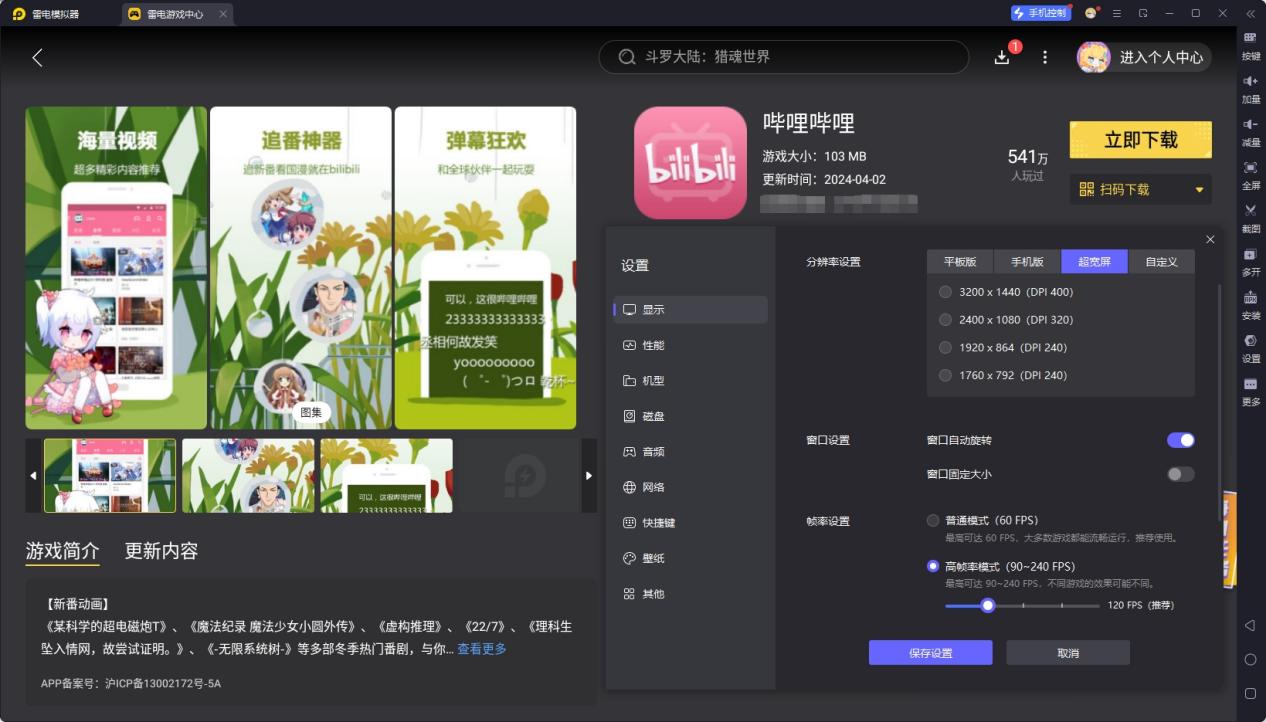Click the title bar pop-out window icon

point(1143,13)
